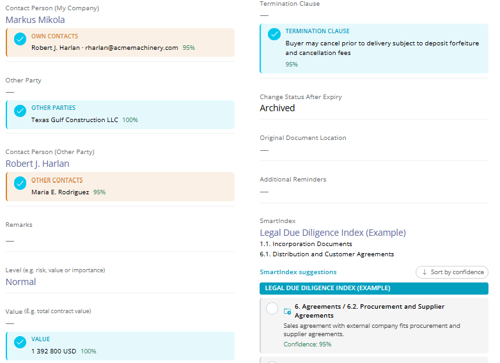This screenshot has width=500, height=363.
Task: Click the Confidence: 95% label
Action: click(x=307, y=344)
